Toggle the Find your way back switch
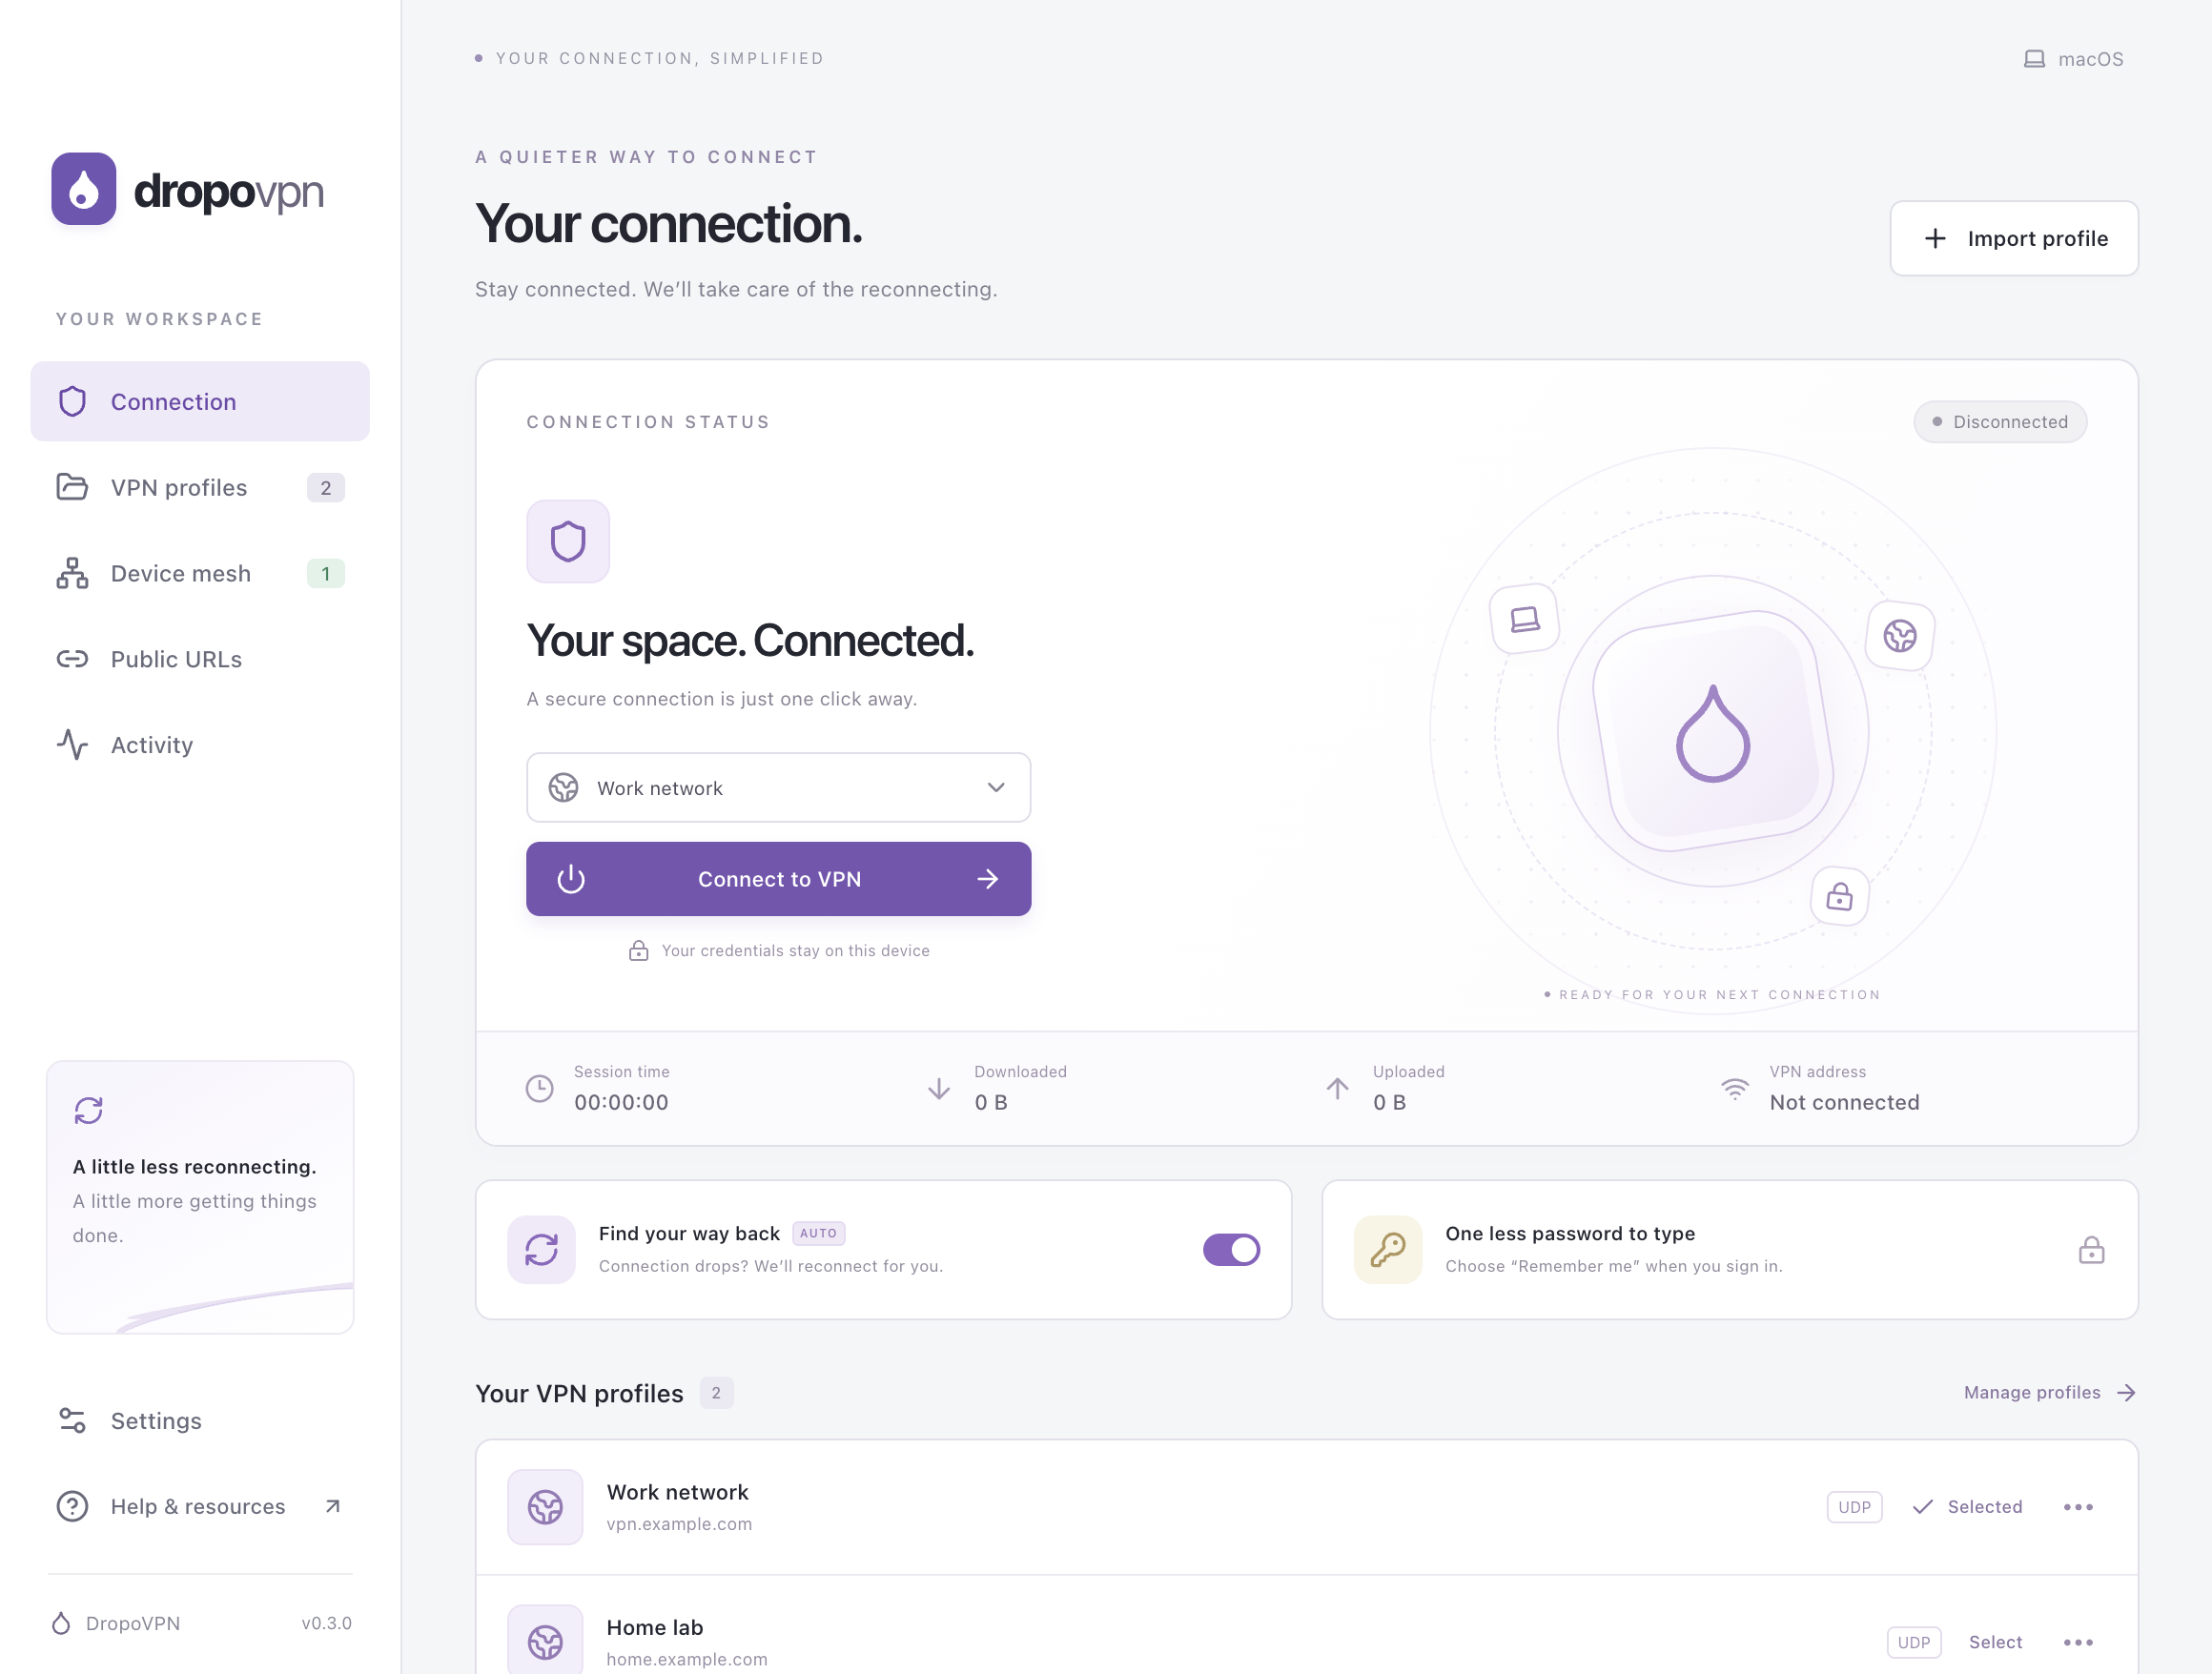 tap(1231, 1249)
